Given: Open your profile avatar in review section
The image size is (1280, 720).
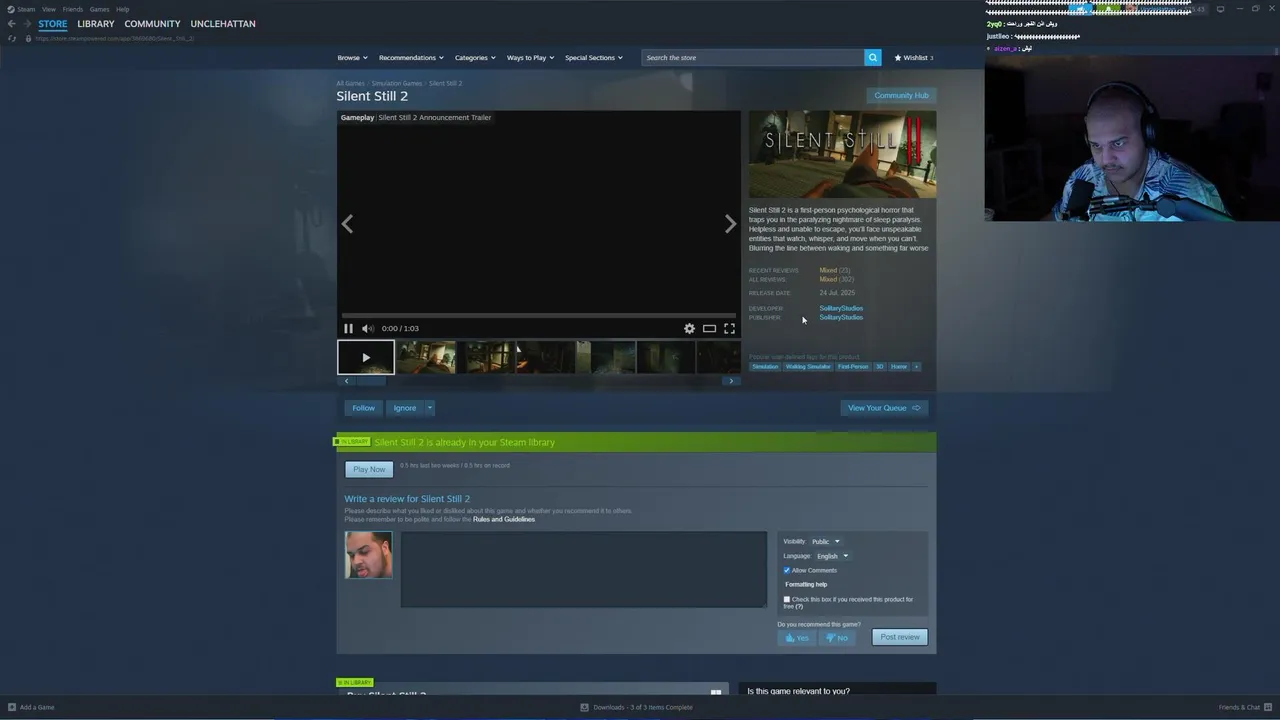Looking at the screenshot, I should [368, 555].
